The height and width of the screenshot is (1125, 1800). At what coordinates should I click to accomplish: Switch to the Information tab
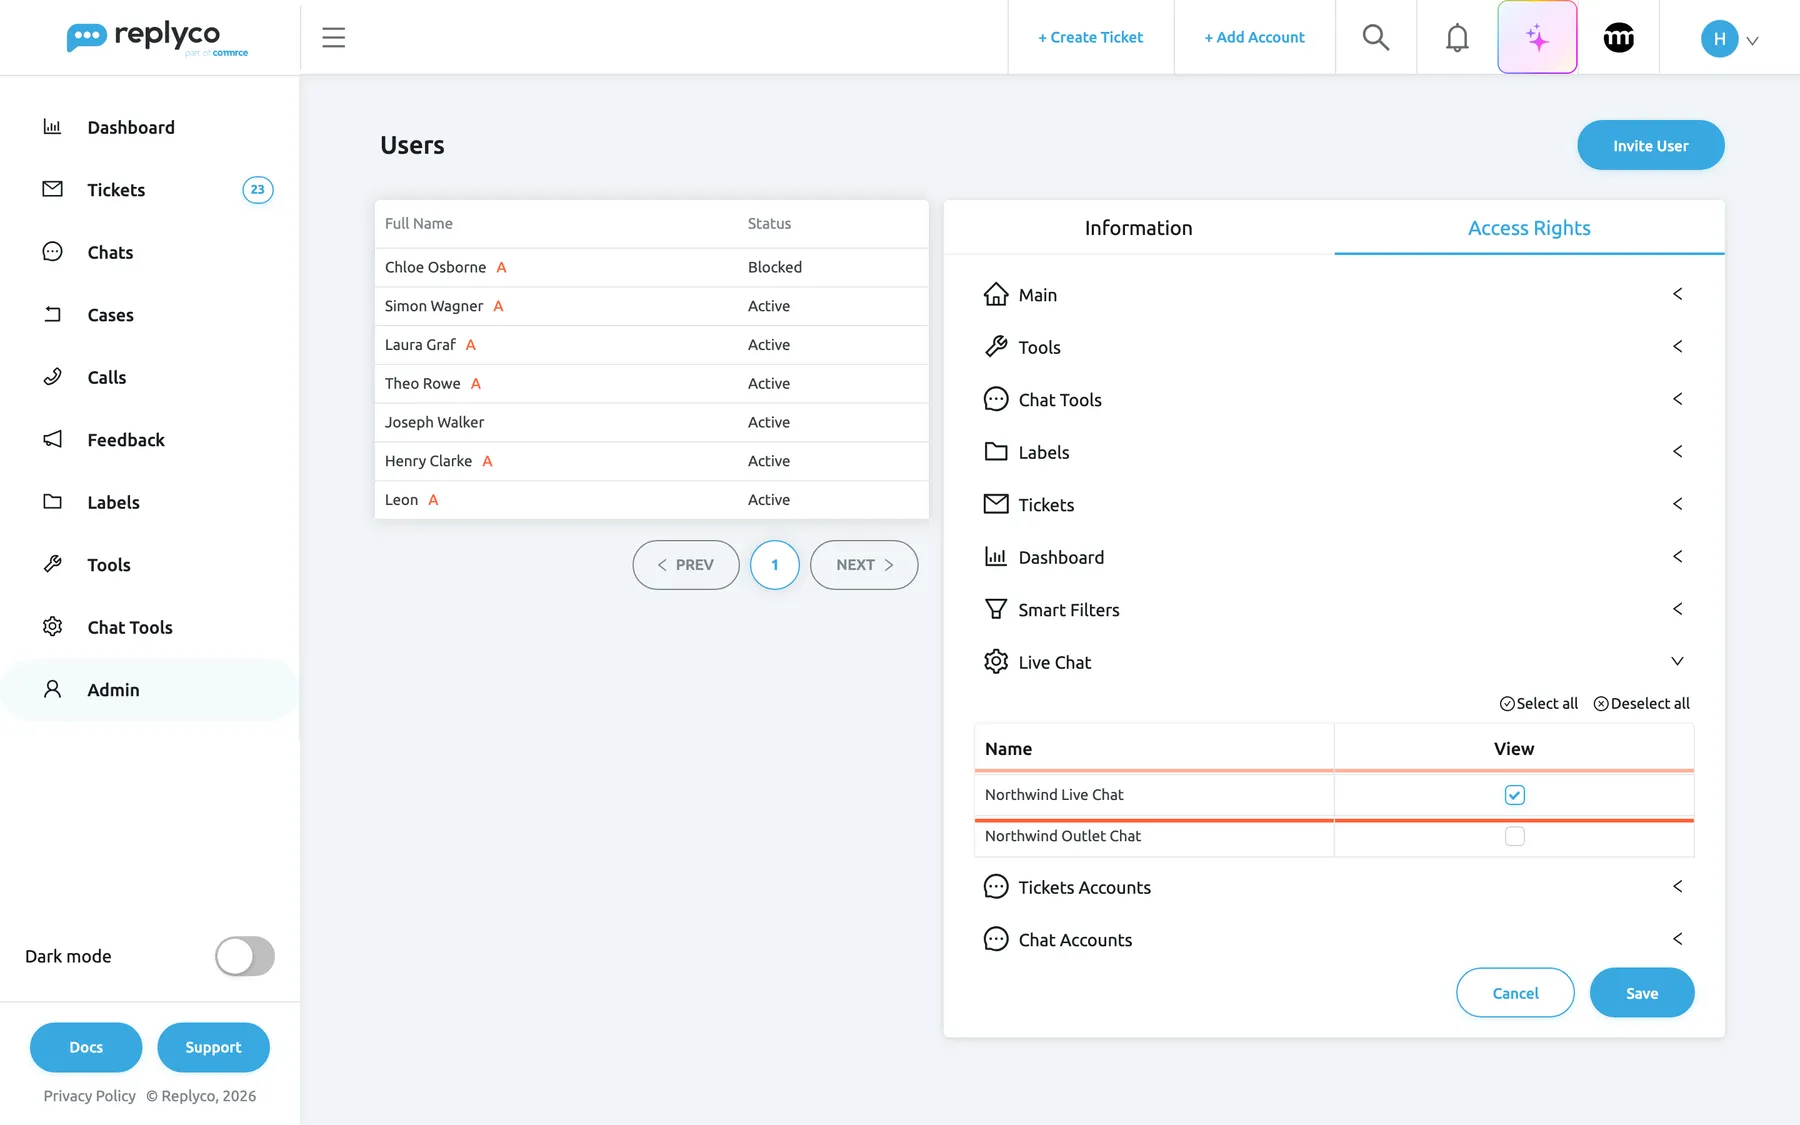pyautogui.click(x=1139, y=228)
